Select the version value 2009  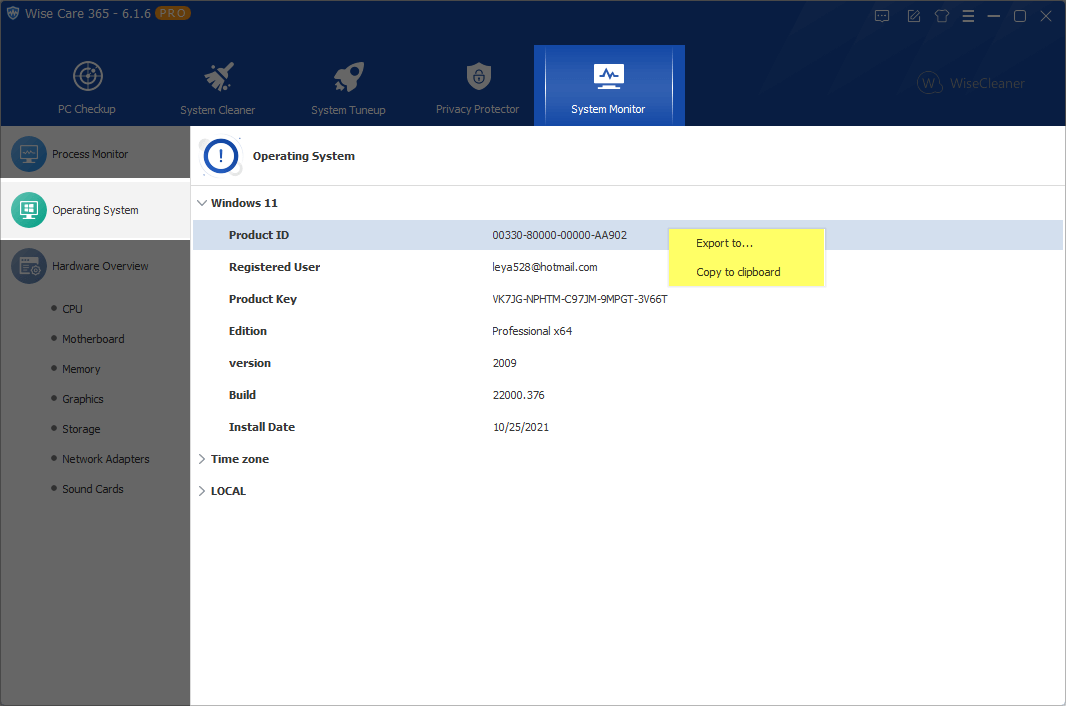504,363
